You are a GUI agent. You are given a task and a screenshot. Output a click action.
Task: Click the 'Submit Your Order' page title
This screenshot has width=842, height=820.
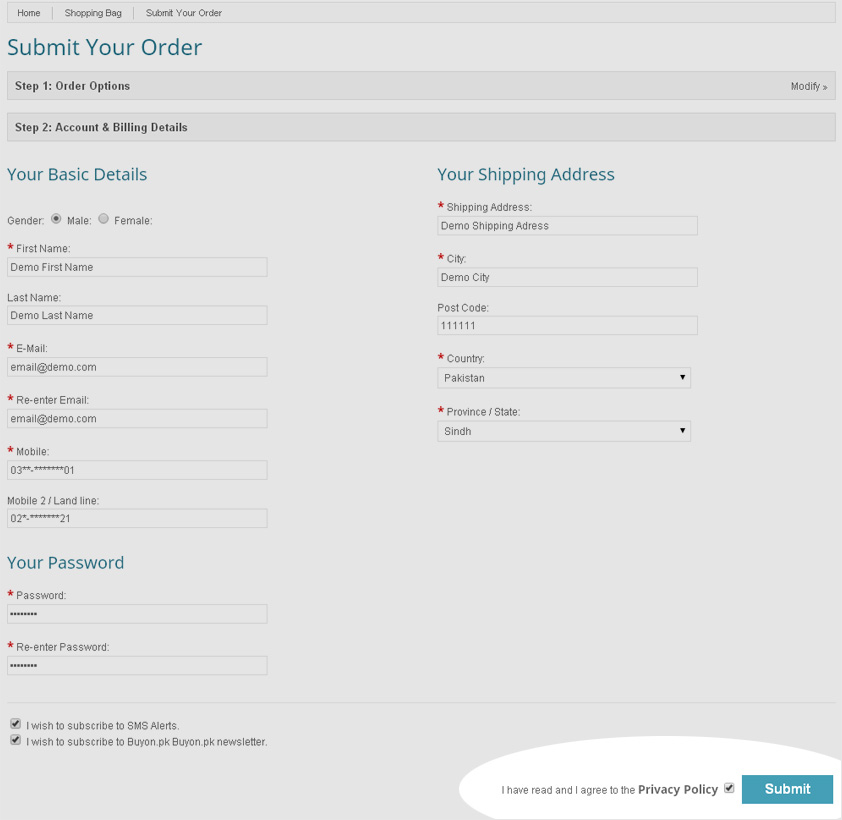click(105, 47)
